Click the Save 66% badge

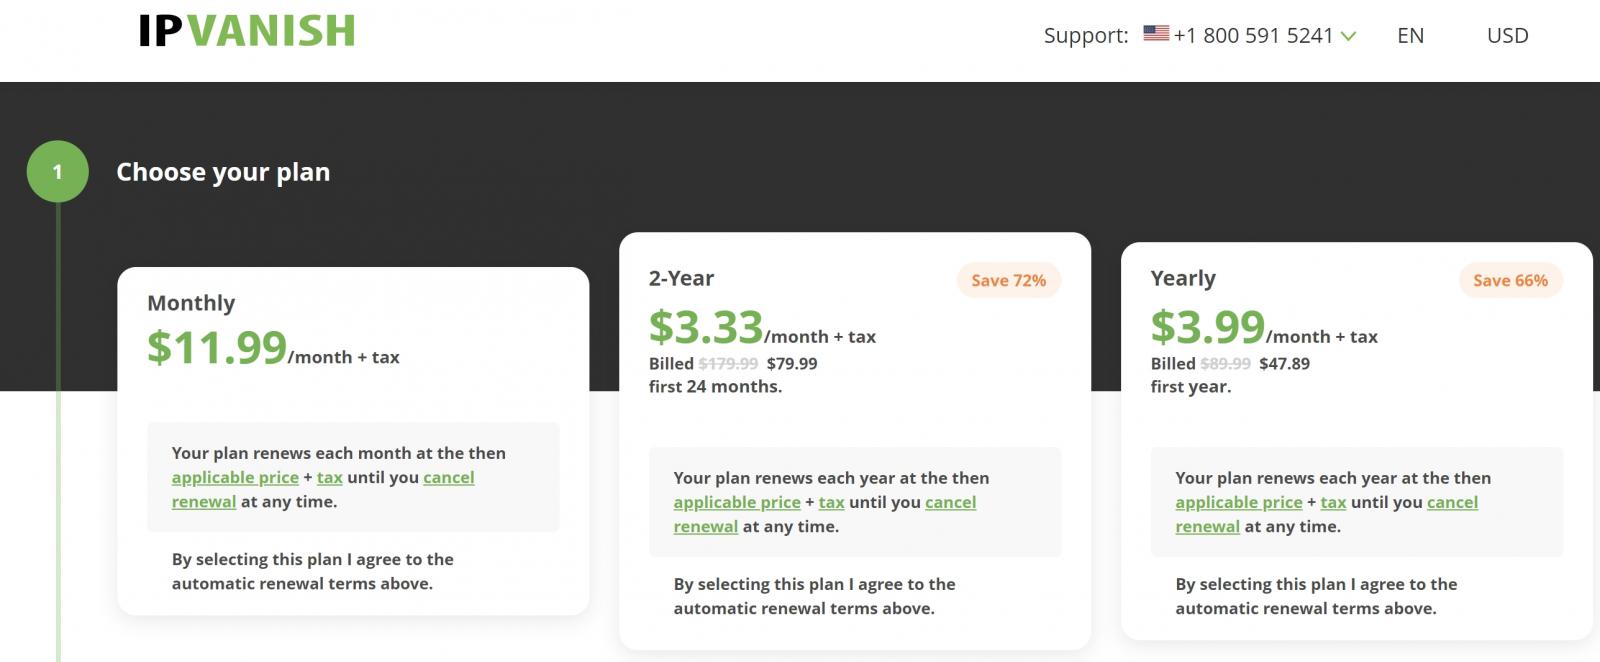click(x=1510, y=280)
